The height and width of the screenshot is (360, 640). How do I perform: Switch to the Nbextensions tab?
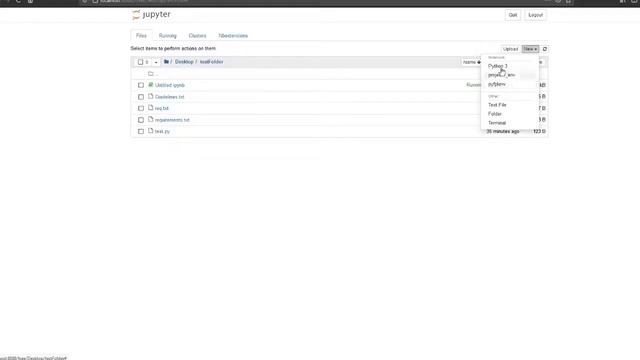click(x=233, y=36)
